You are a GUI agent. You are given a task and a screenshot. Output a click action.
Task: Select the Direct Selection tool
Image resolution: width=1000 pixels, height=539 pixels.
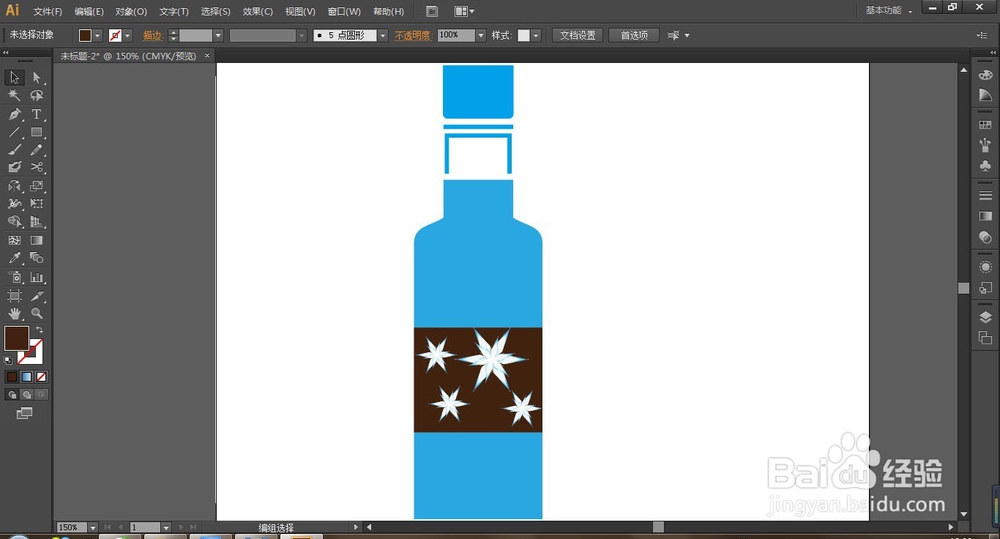point(36,77)
